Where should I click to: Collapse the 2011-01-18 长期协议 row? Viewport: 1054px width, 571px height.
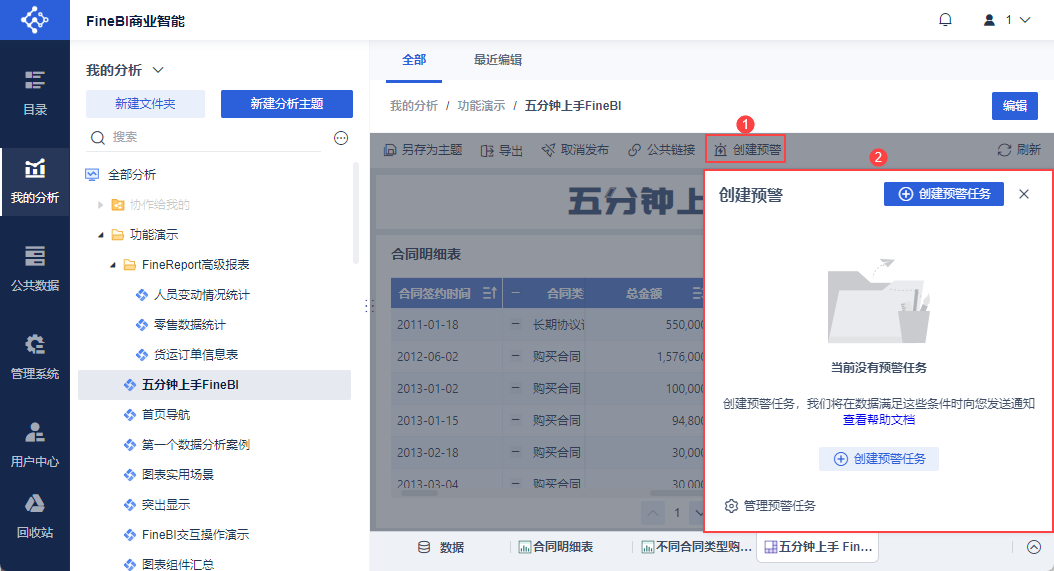click(516, 324)
